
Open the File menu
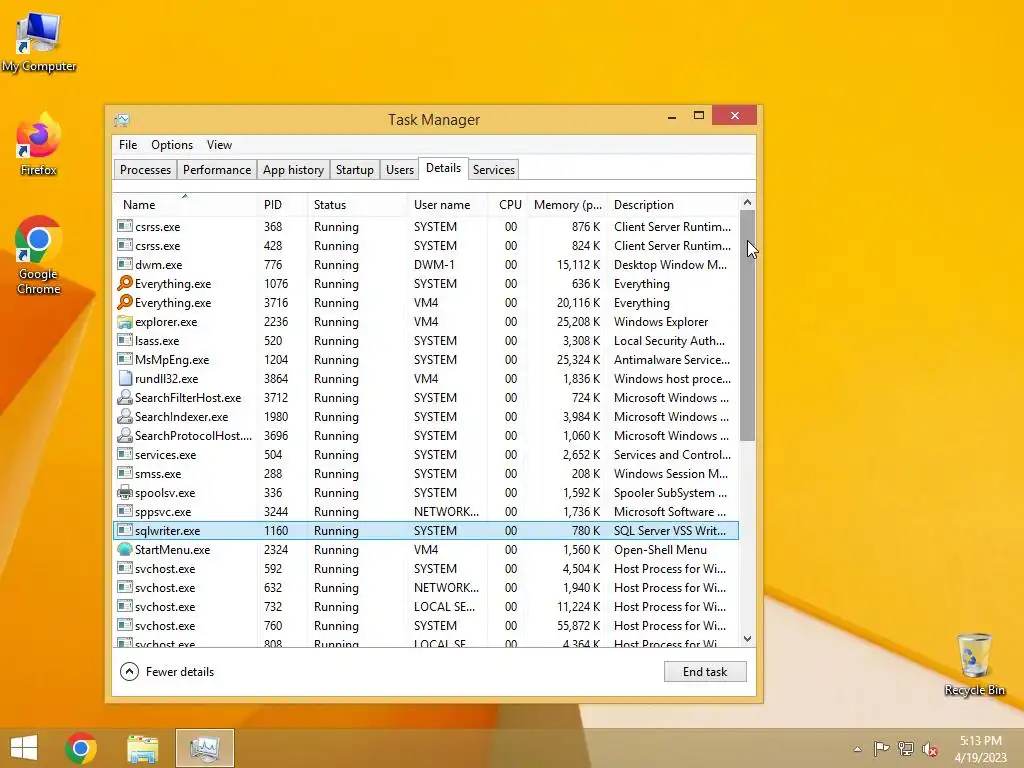click(x=128, y=145)
